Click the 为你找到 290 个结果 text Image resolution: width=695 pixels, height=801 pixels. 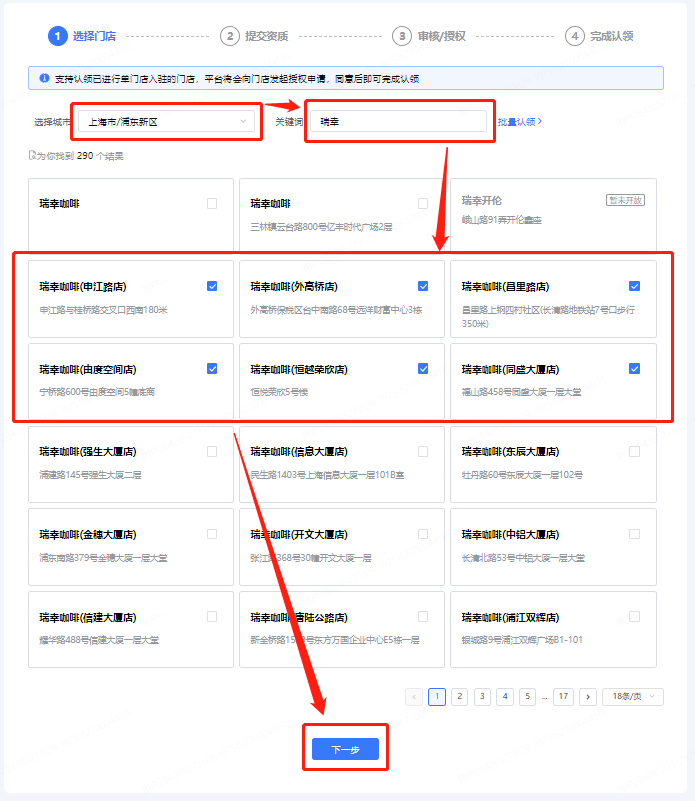click(x=77, y=156)
